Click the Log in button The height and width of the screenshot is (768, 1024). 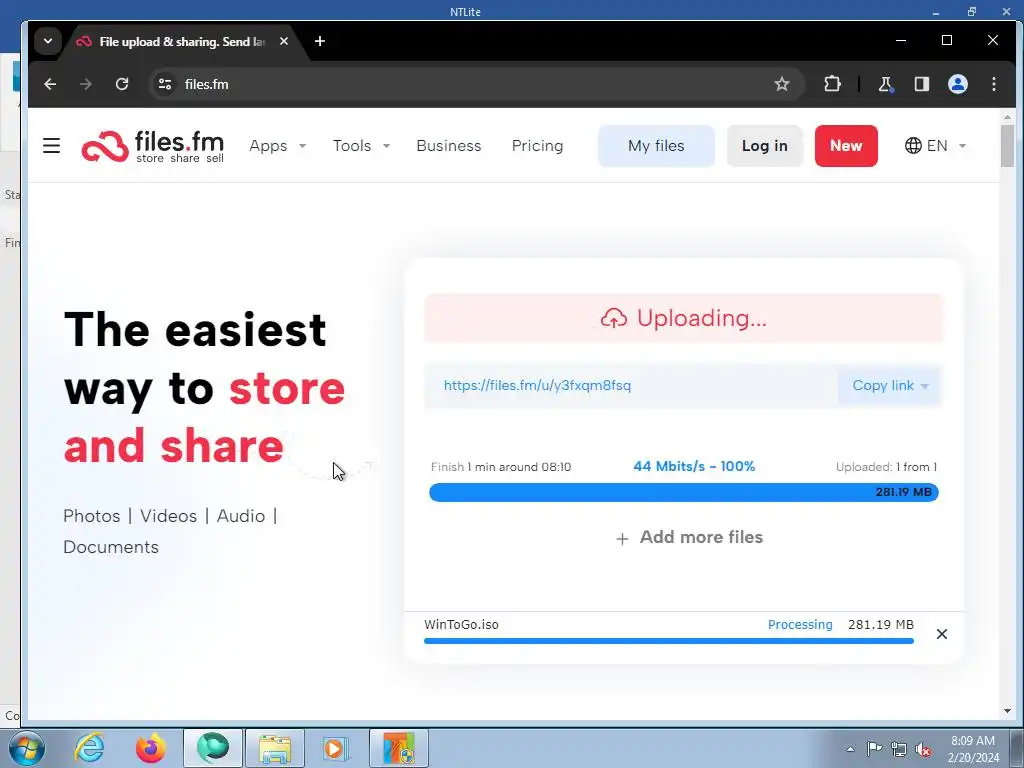tap(765, 146)
